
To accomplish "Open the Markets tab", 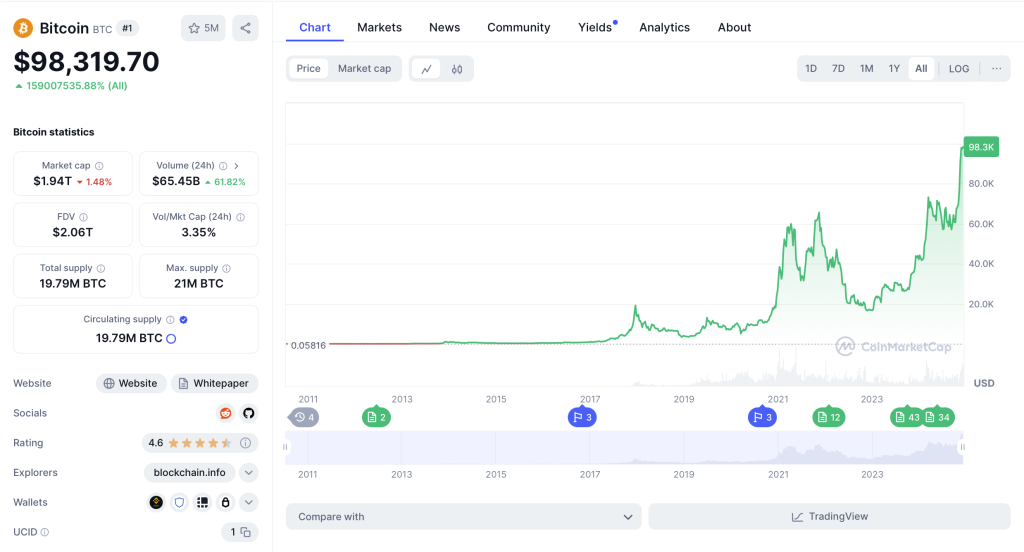I will (x=379, y=27).
